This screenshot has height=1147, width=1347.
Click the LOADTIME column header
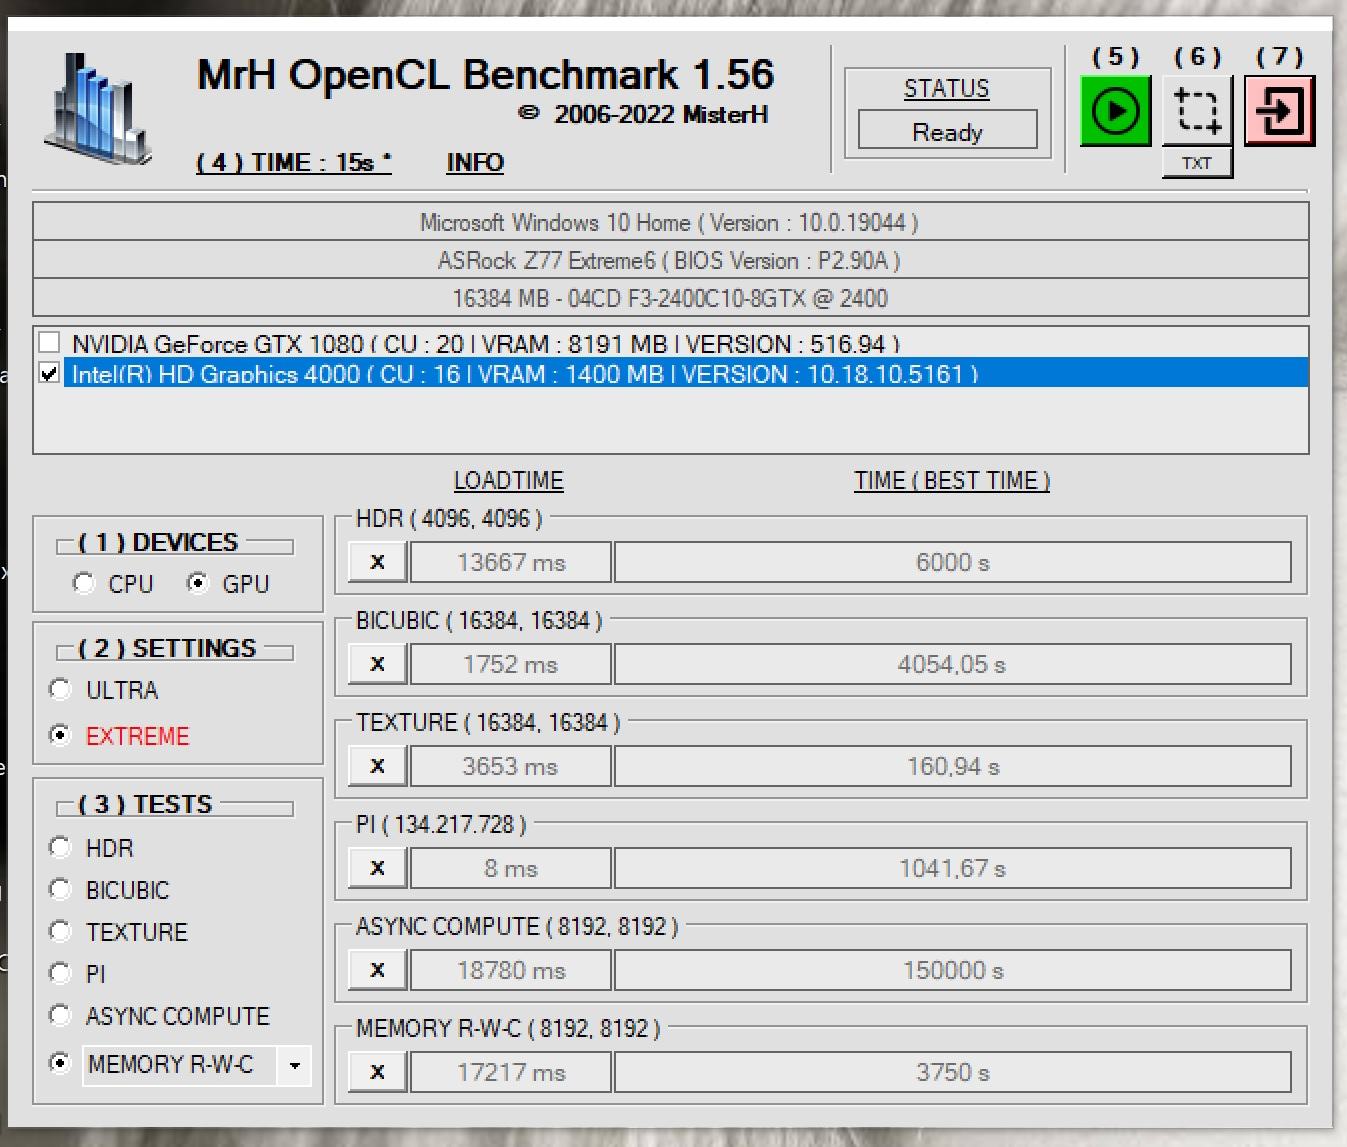509,480
